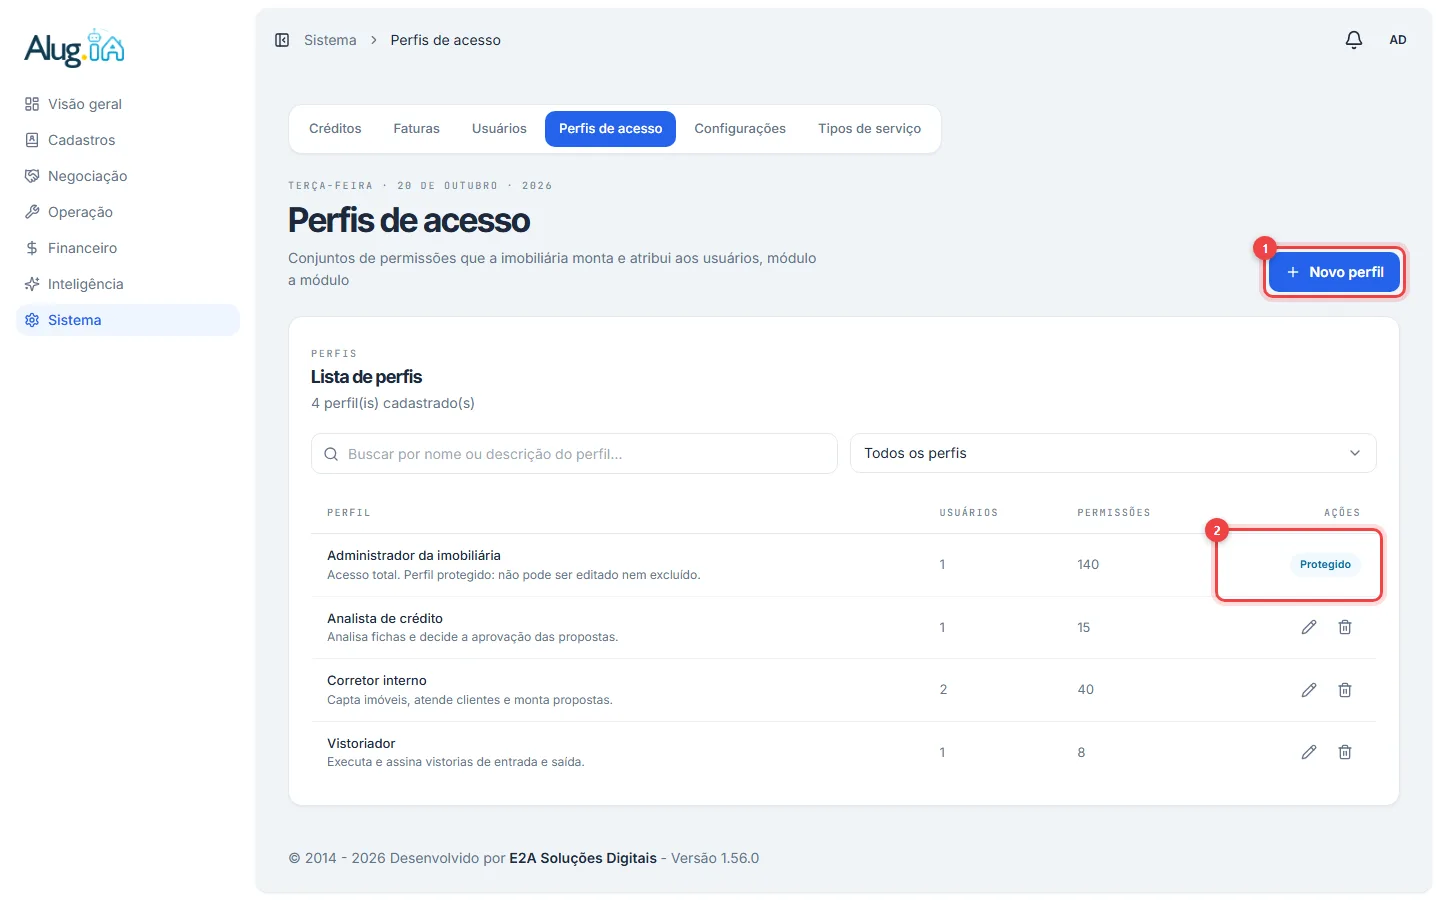Go to Negociação section
Screen dimensions: 1440x900
(x=128, y=176)
